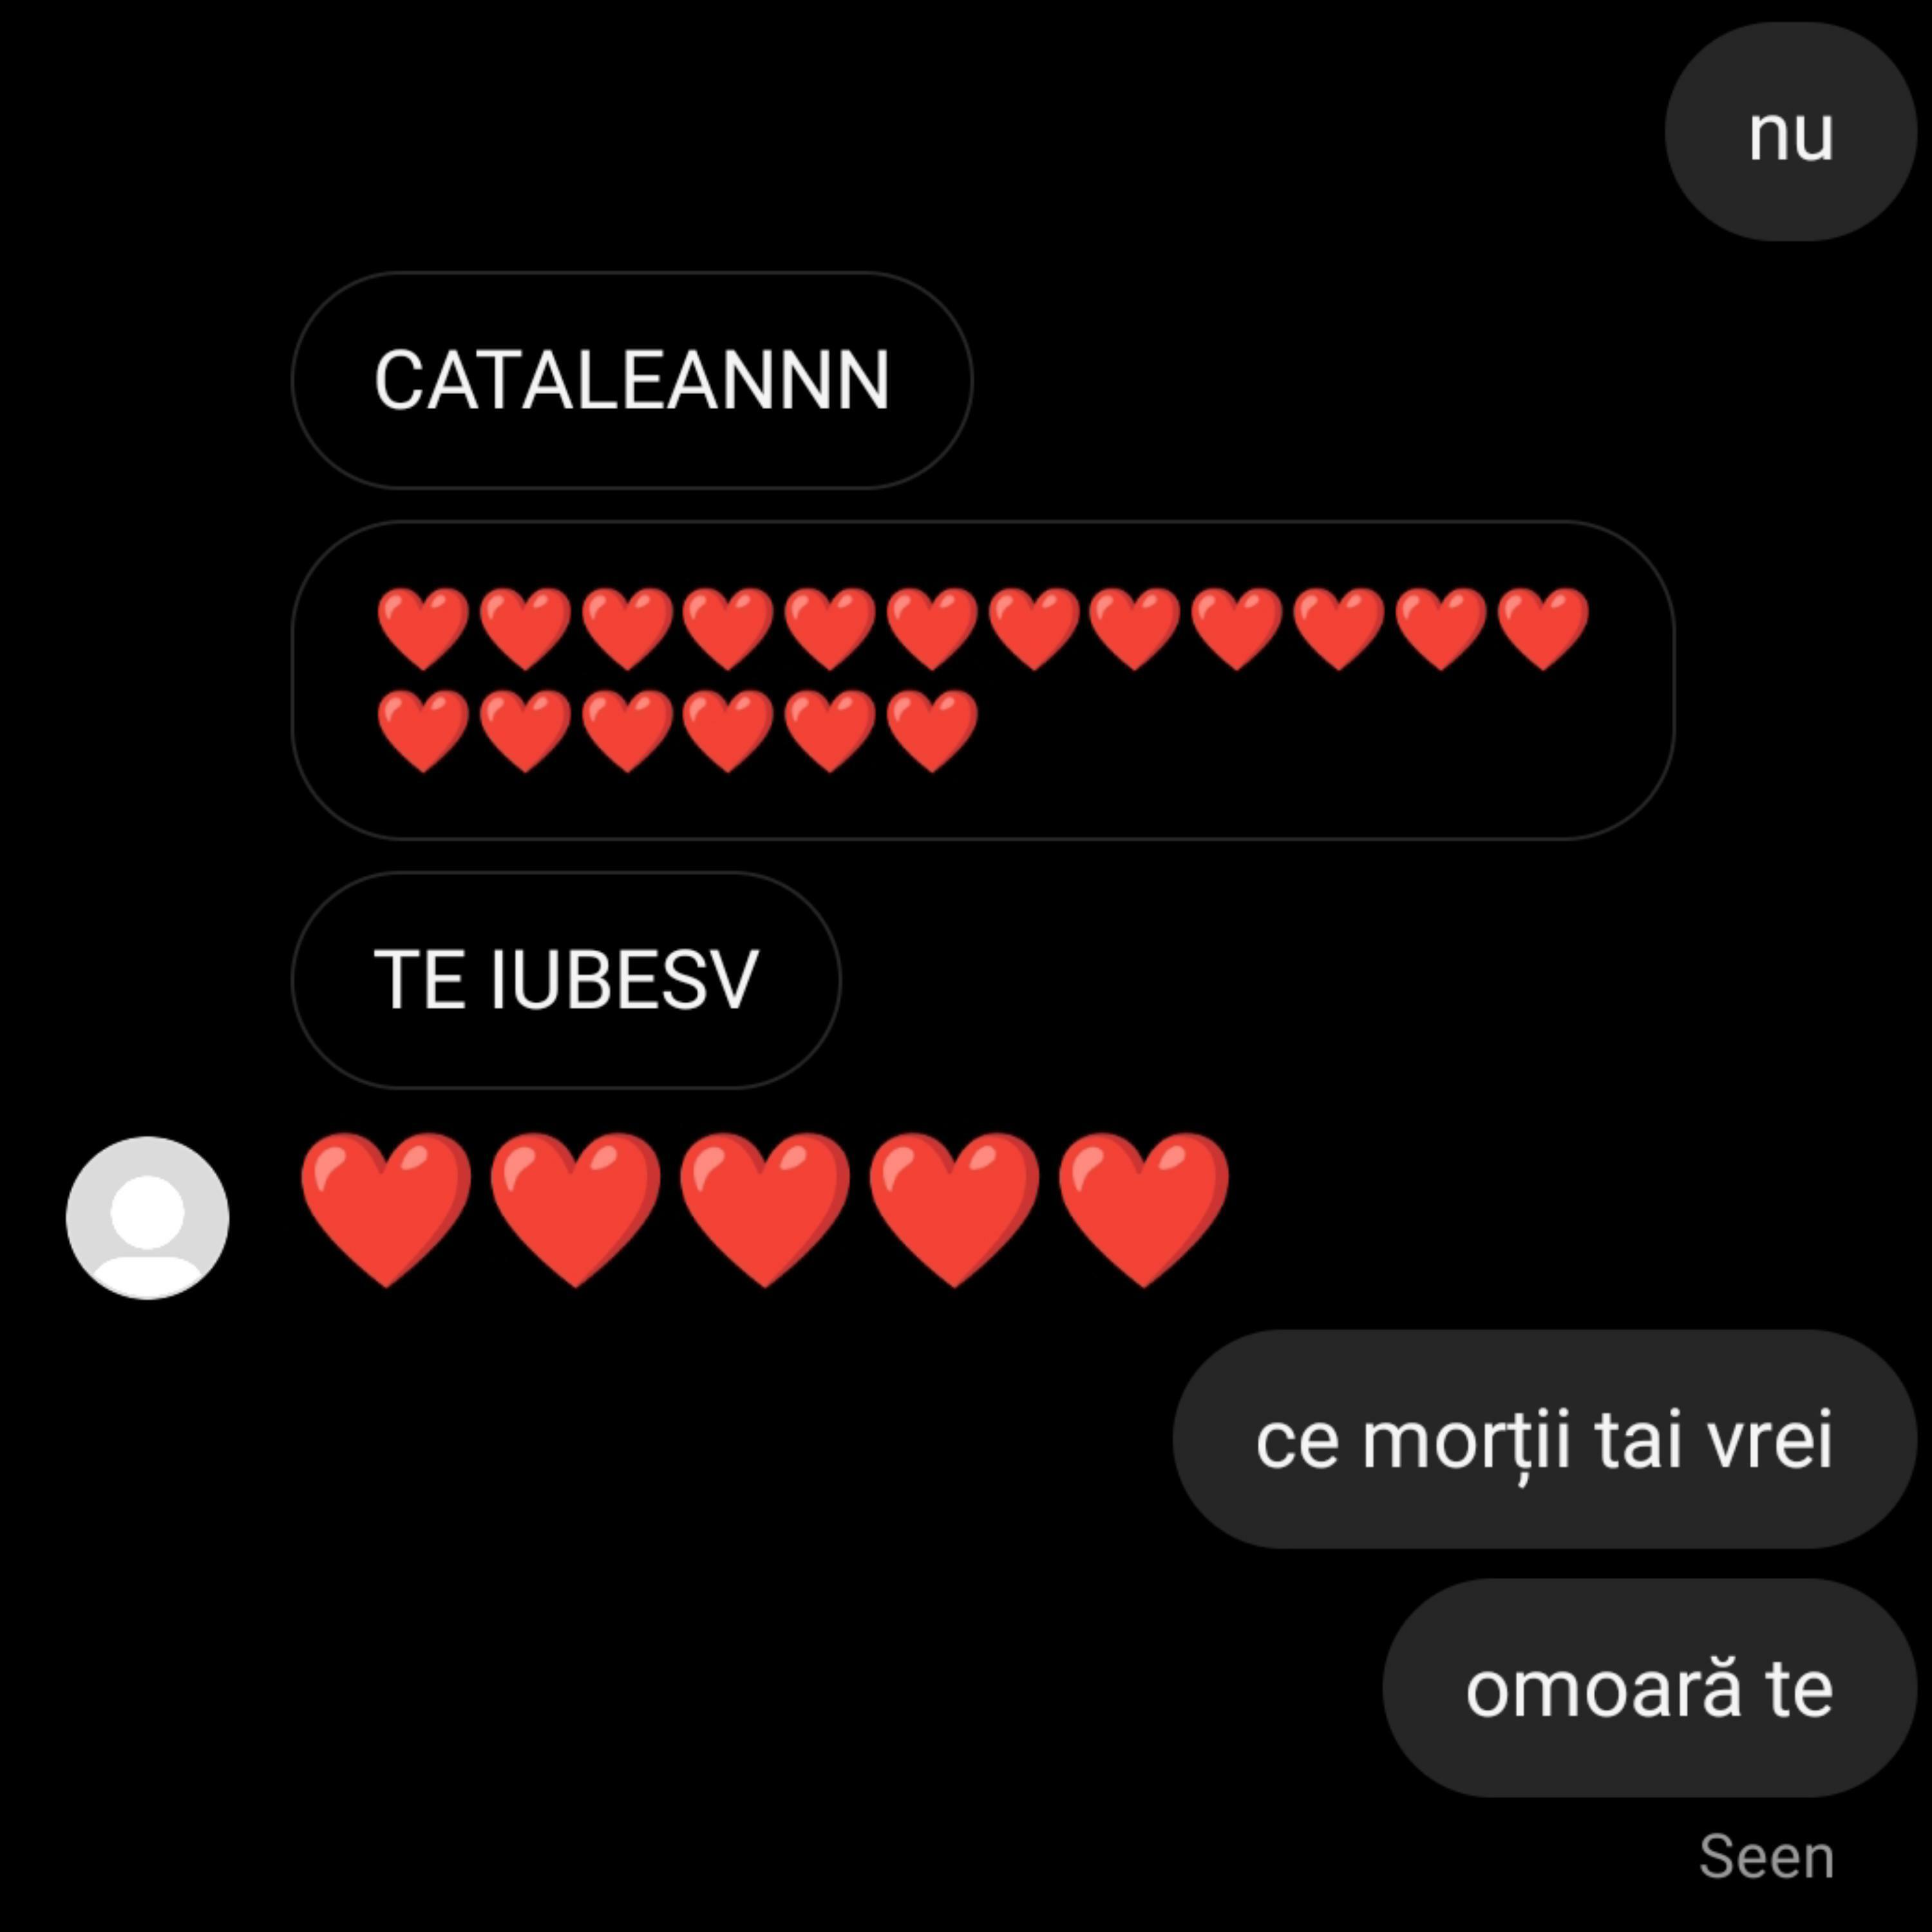Viewport: 1932px width, 1932px height.
Task: Select the "omoară te" sent message
Action: (1649, 1688)
